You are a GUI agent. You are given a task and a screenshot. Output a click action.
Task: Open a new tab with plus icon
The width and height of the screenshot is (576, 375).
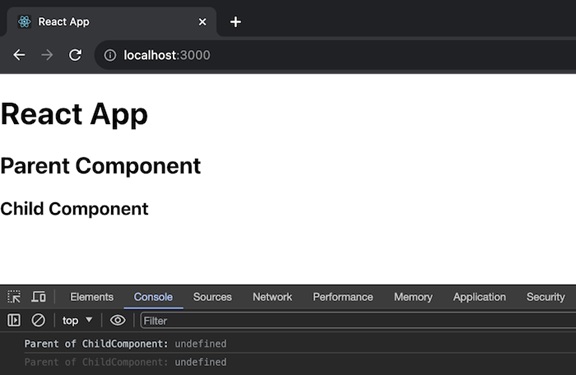coord(235,22)
